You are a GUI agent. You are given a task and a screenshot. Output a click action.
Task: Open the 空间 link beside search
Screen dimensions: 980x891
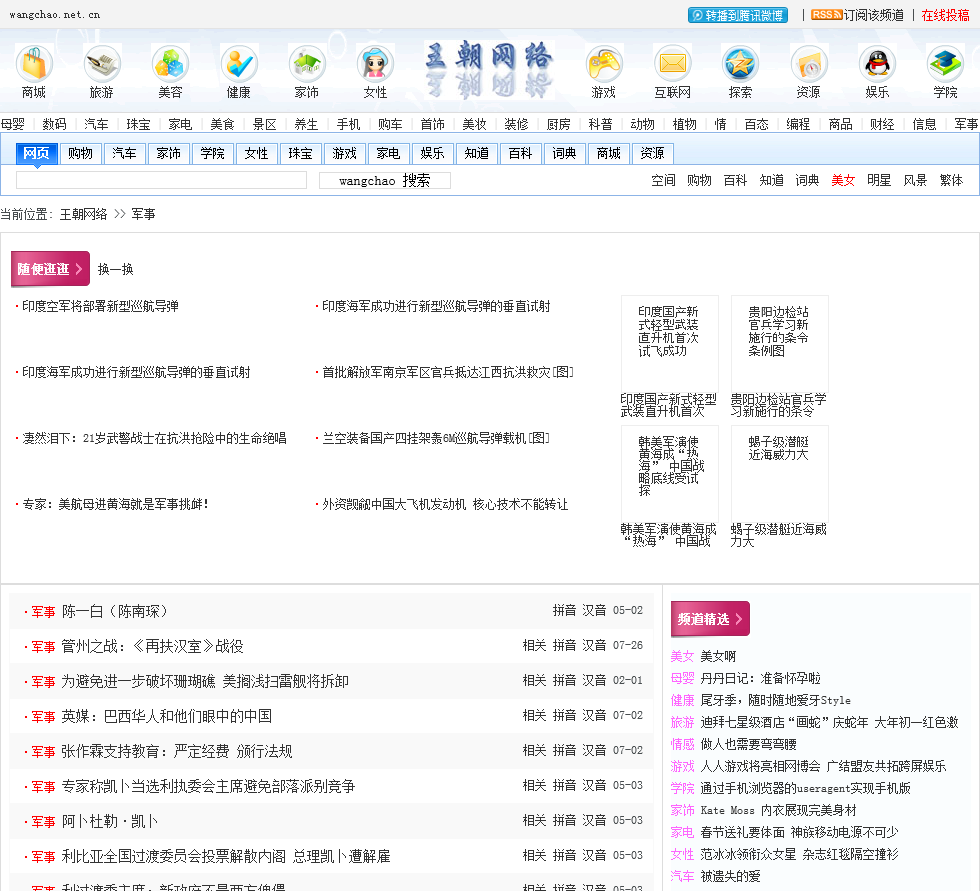pos(663,181)
